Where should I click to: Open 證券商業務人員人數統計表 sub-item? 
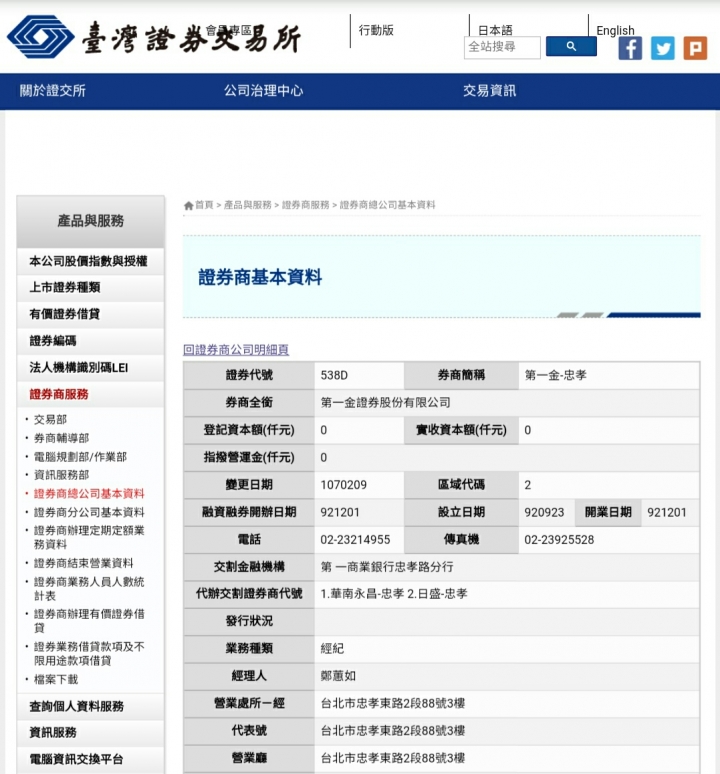tap(89, 589)
